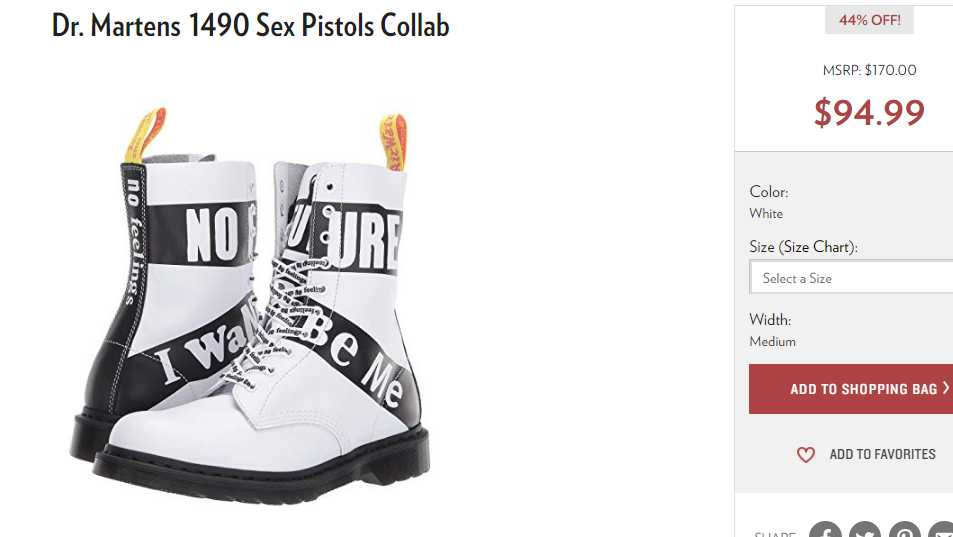
Task: Share the boots on Facebook
Action: tap(825, 529)
